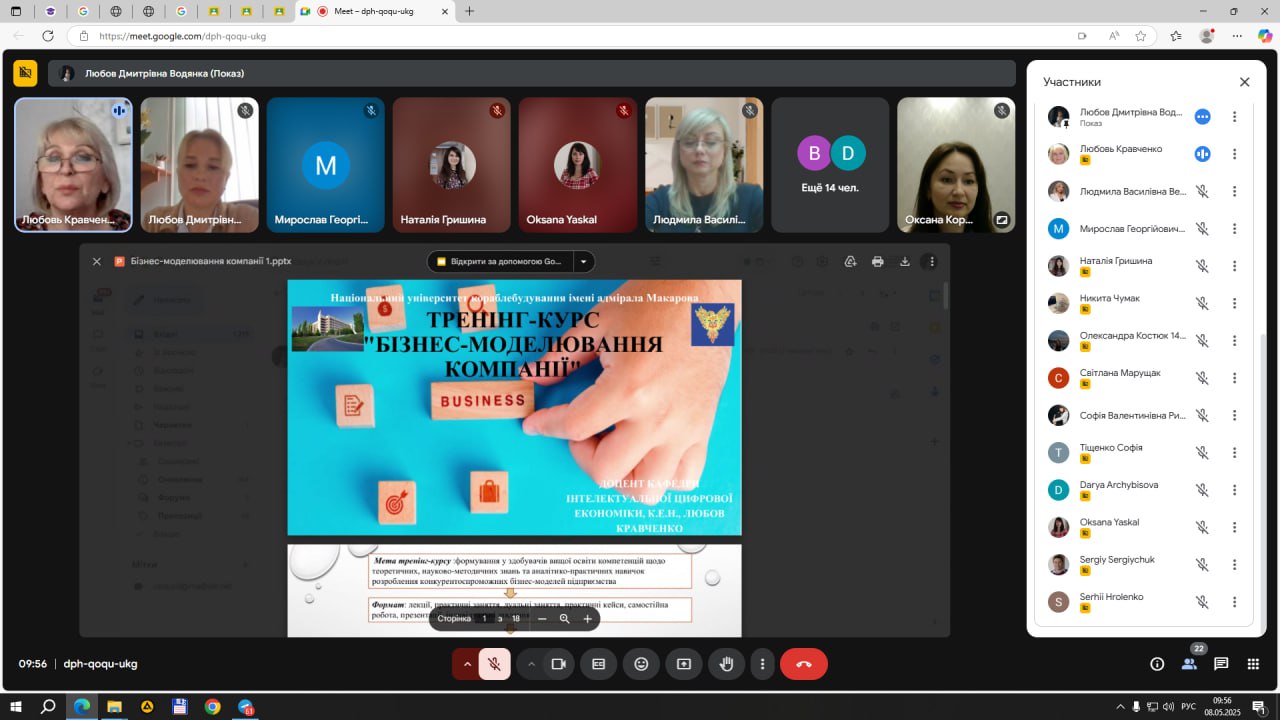1280x720 pixels.
Task: Toggle the camera button in Meet controls
Action: click(x=559, y=664)
